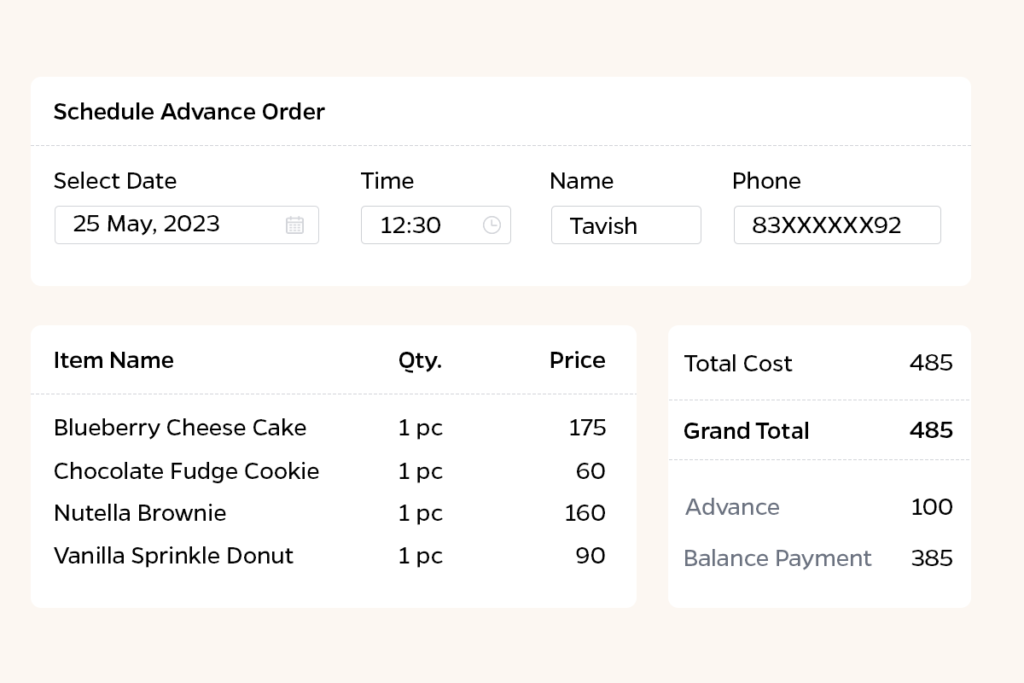Image resolution: width=1024 pixels, height=683 pixels.
Task: Select the Blueberry Cheese Cake item name
Action: point(180,428)
